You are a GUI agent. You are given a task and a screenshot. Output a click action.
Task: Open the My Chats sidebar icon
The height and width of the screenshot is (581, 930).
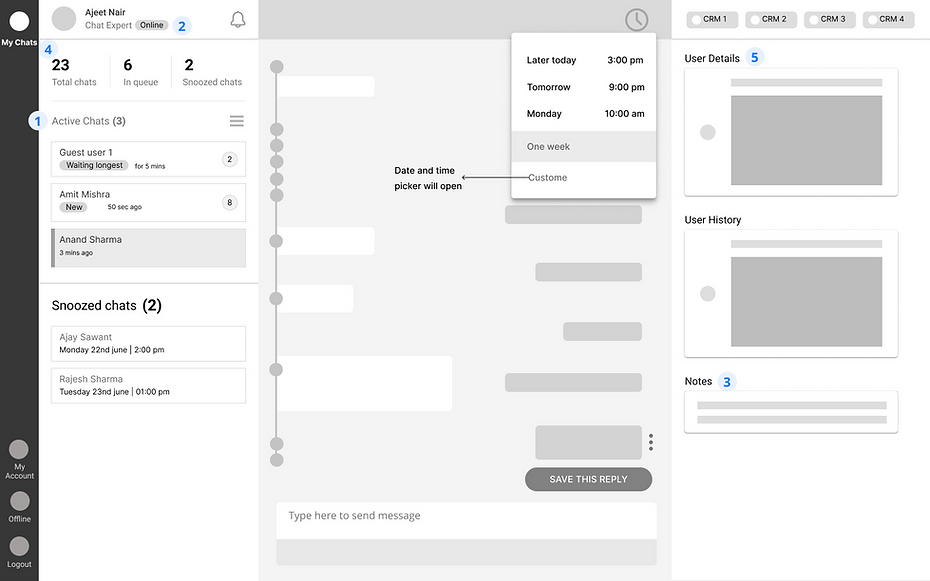tap(19, 21)
